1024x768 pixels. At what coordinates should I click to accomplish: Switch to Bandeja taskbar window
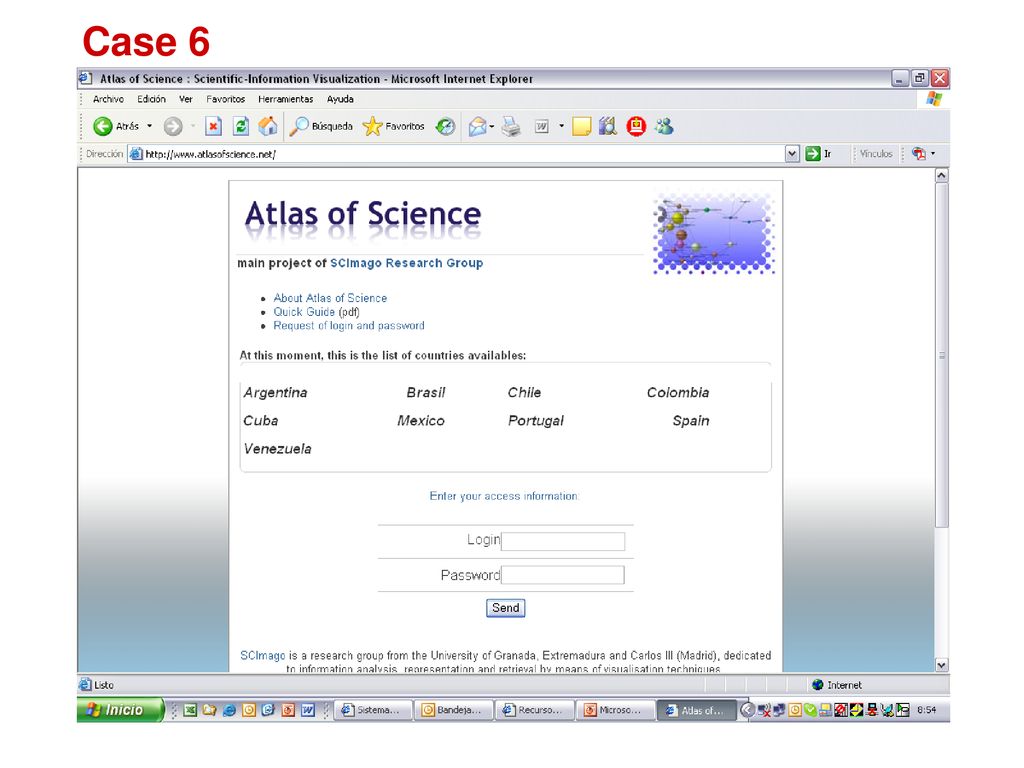pyautogui.click(x=453, y=710)
